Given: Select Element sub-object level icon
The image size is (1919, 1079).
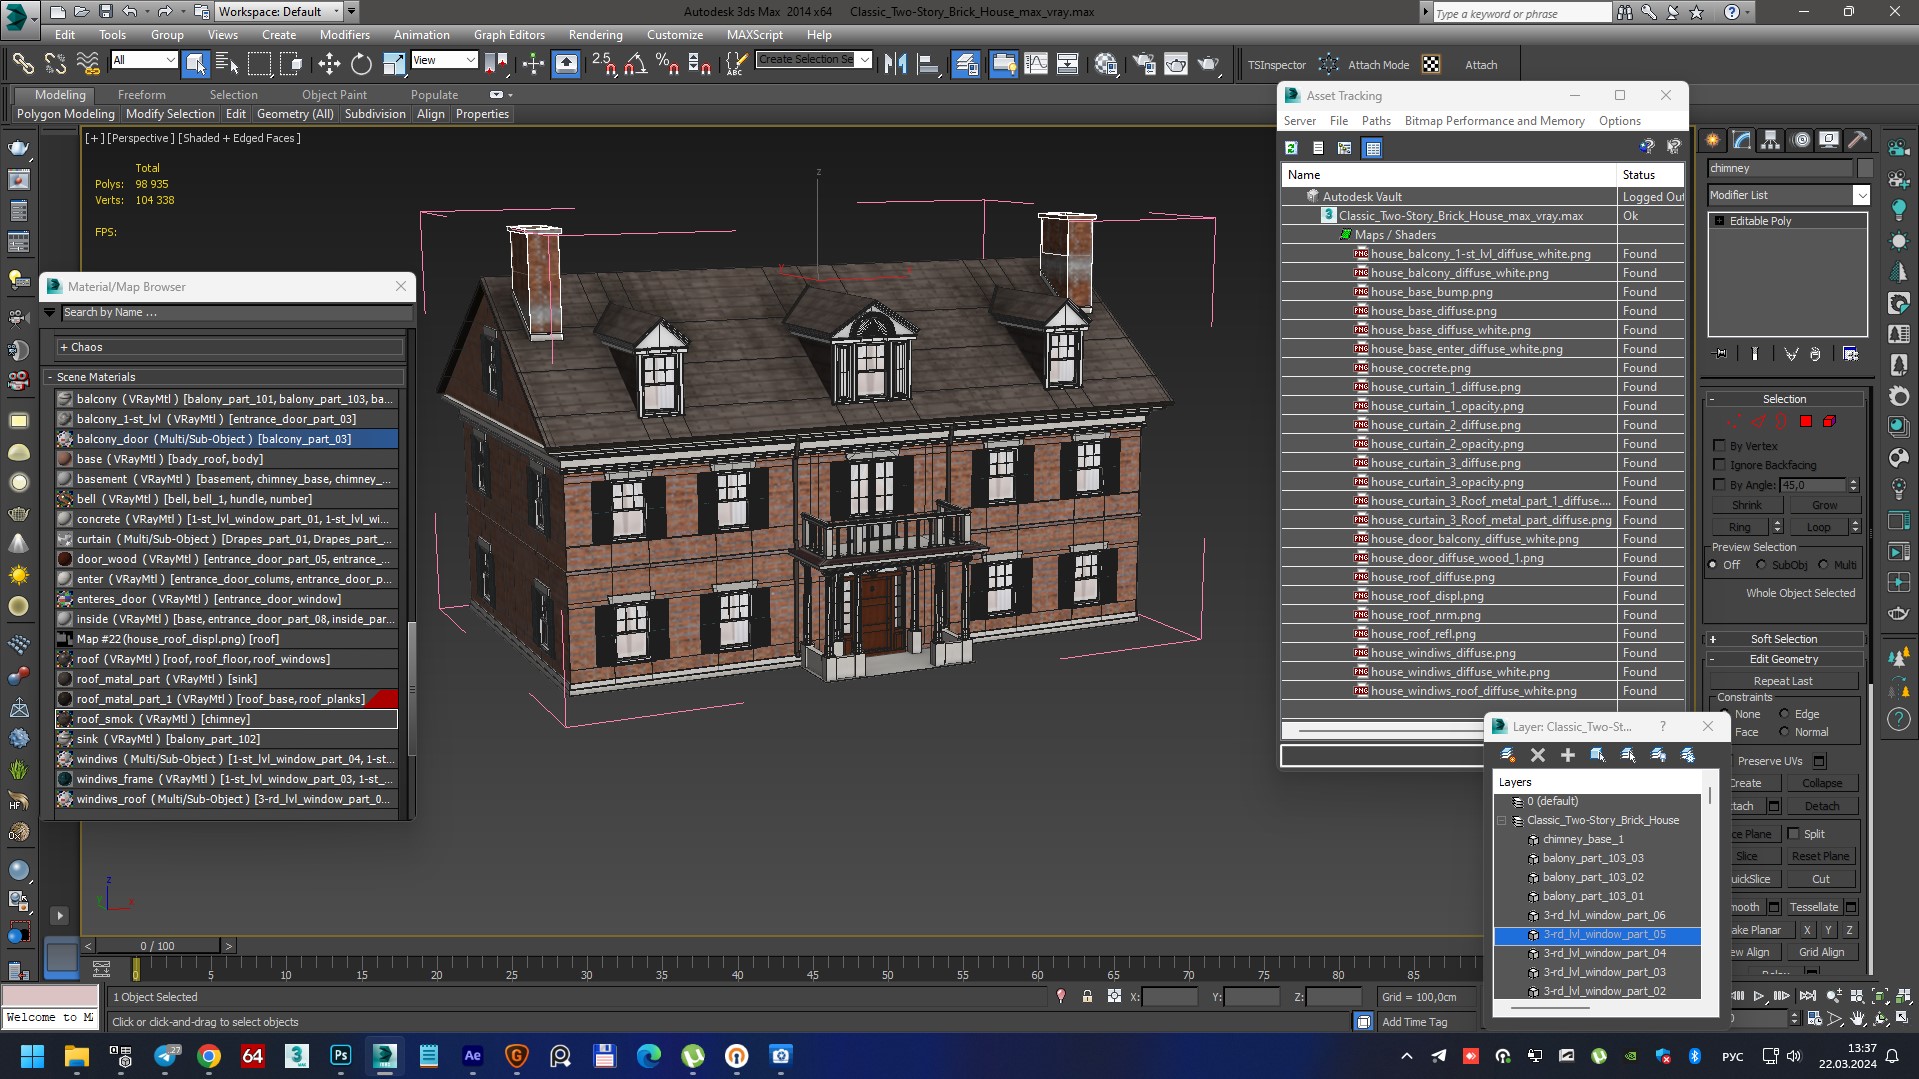Looking at the screenshot, I should pos(1830,421).
